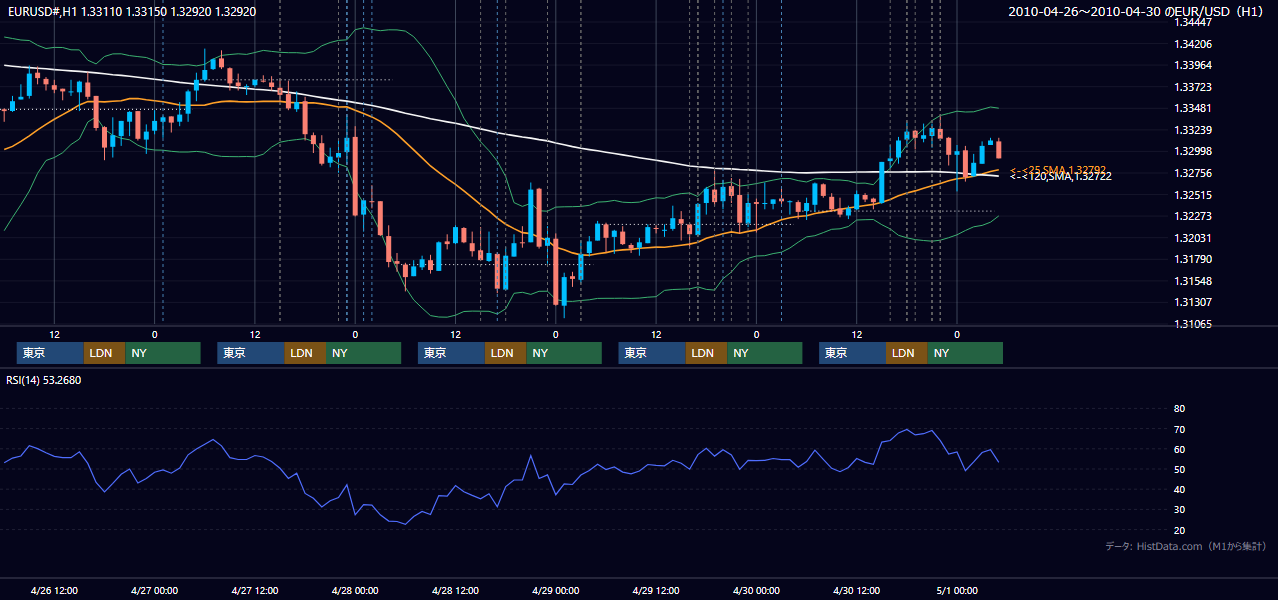Click the 5/1 00:00 date label
The width and height of the screenshot is (1278, 600).
(x=957, y=590)
